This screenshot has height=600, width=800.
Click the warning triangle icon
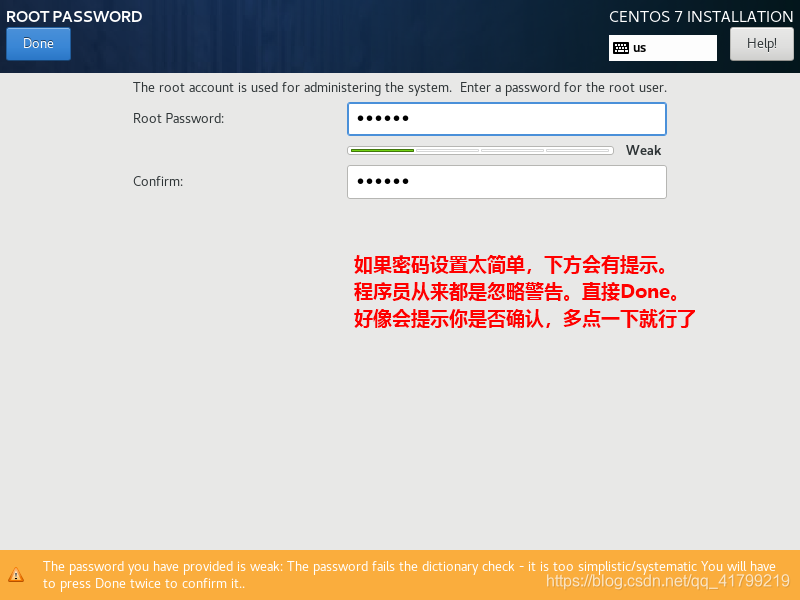(x=16, y=575)
